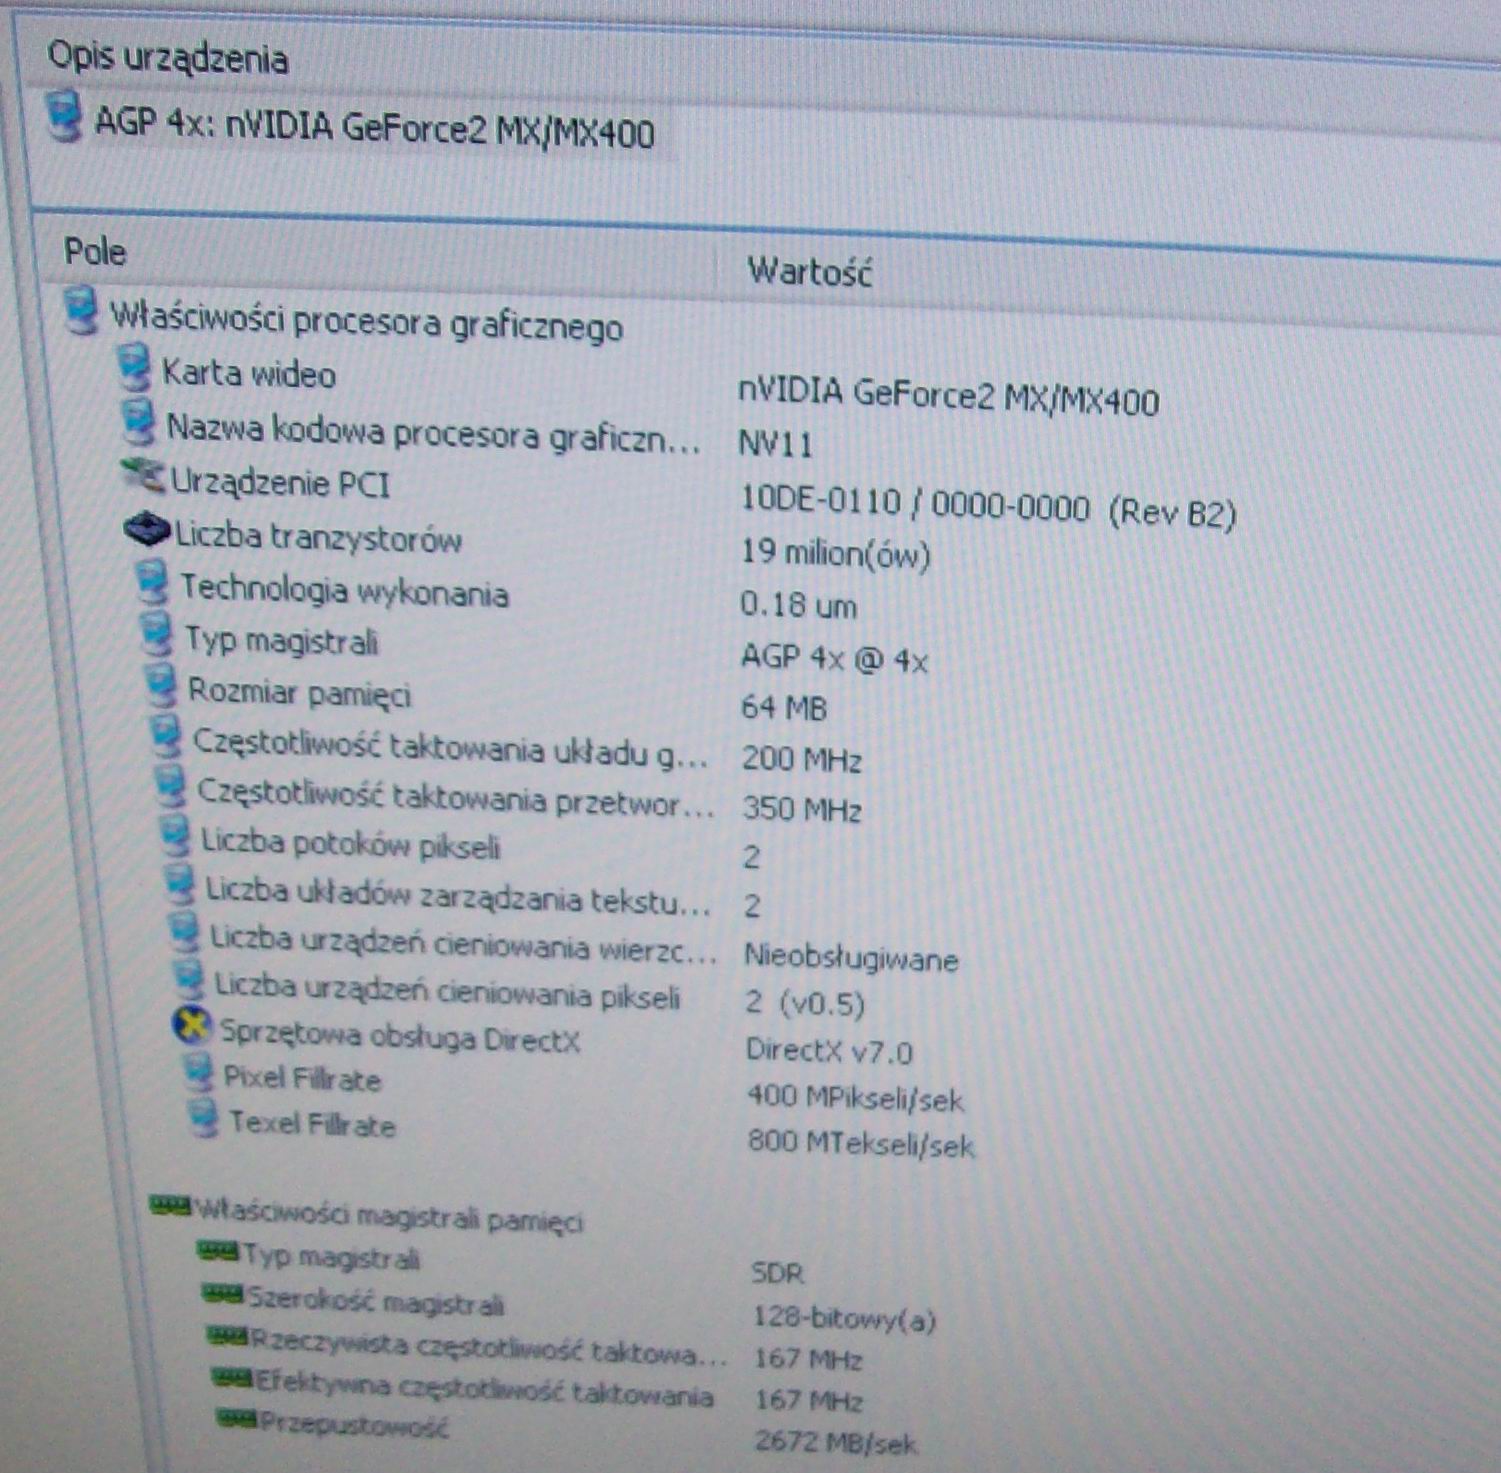Click the icon beside Pixel Fillrate
This screenshot has height=1473, width=1501.
tap(199, 1073)
